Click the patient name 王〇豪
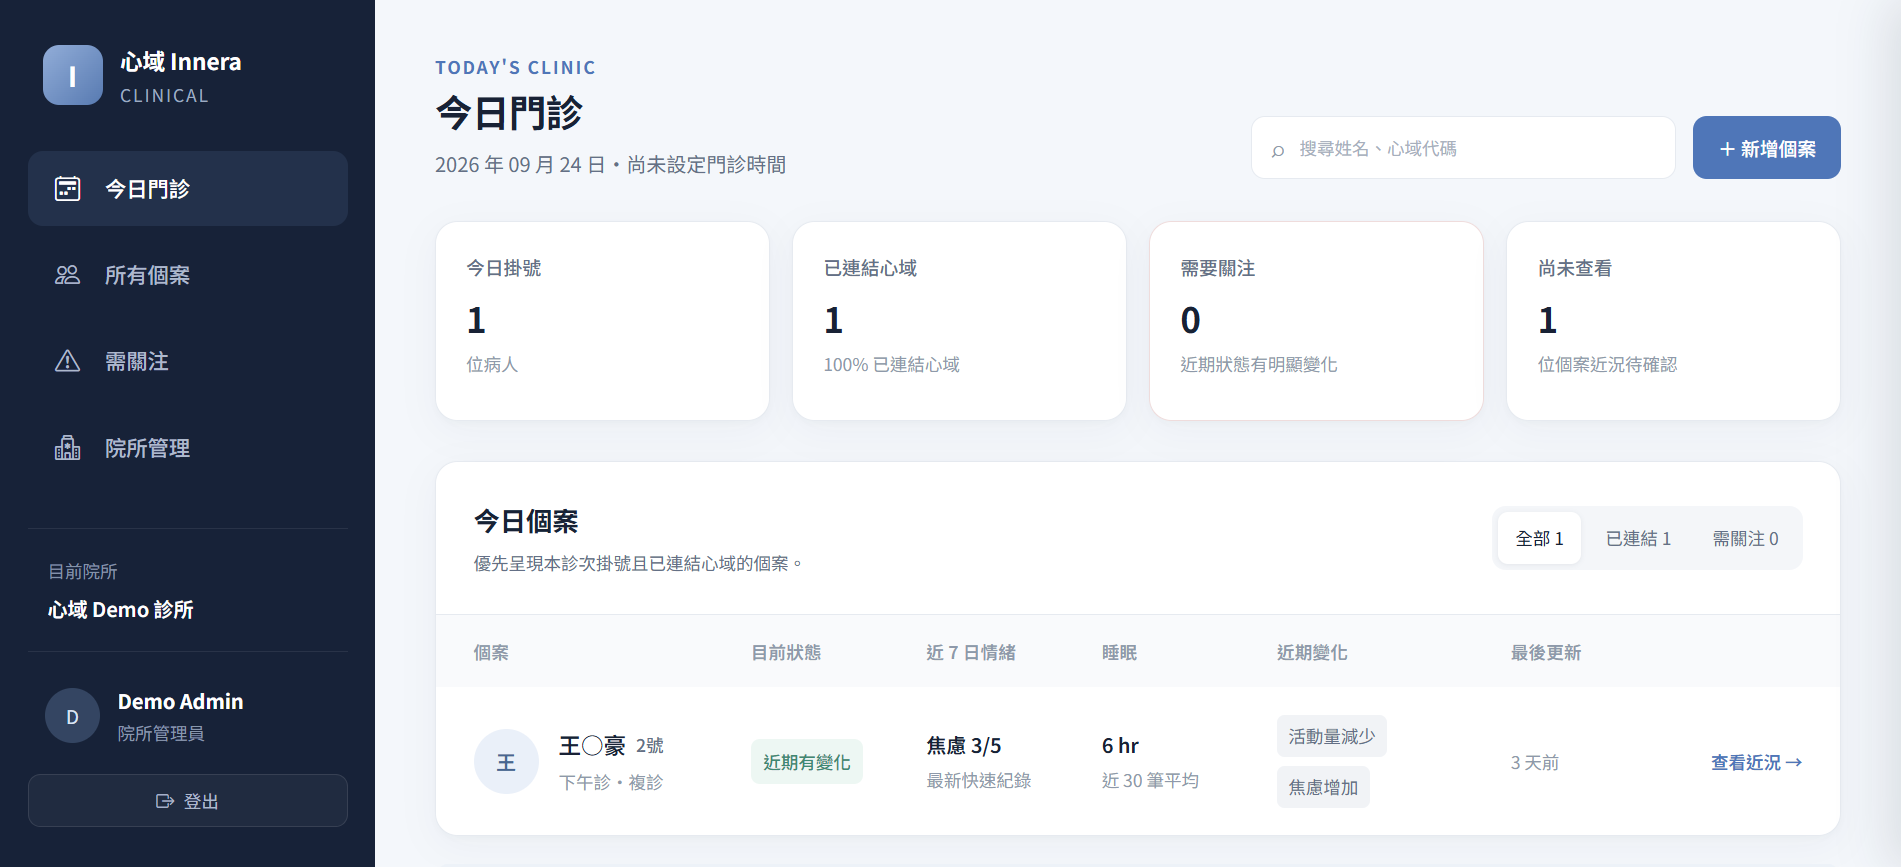Image resolution: width=1901 pixels, height=867 pixels. (x=592, y=746)
